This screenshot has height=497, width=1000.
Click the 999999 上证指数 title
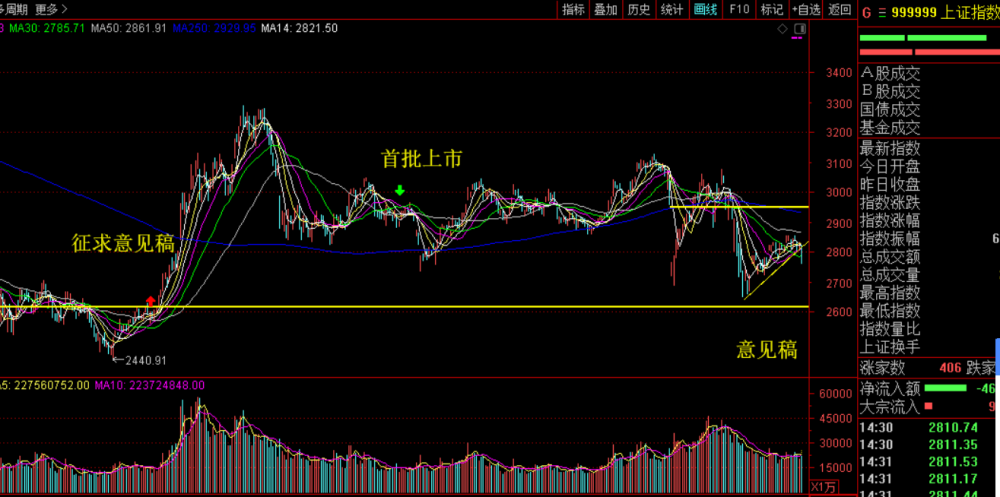(945, 12)
